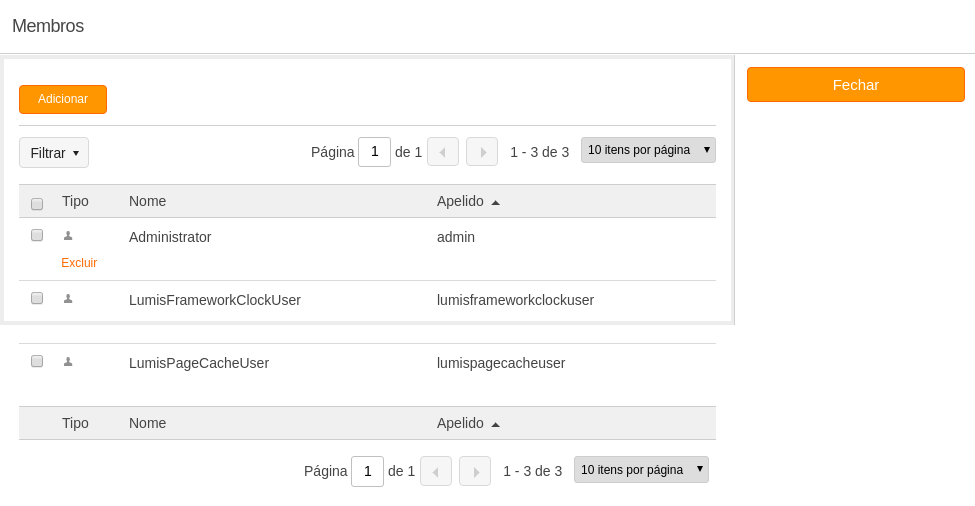Click the Adicionar button
Image resolution: width=975 pixels, height=506 pixels.
pos(63,99)
